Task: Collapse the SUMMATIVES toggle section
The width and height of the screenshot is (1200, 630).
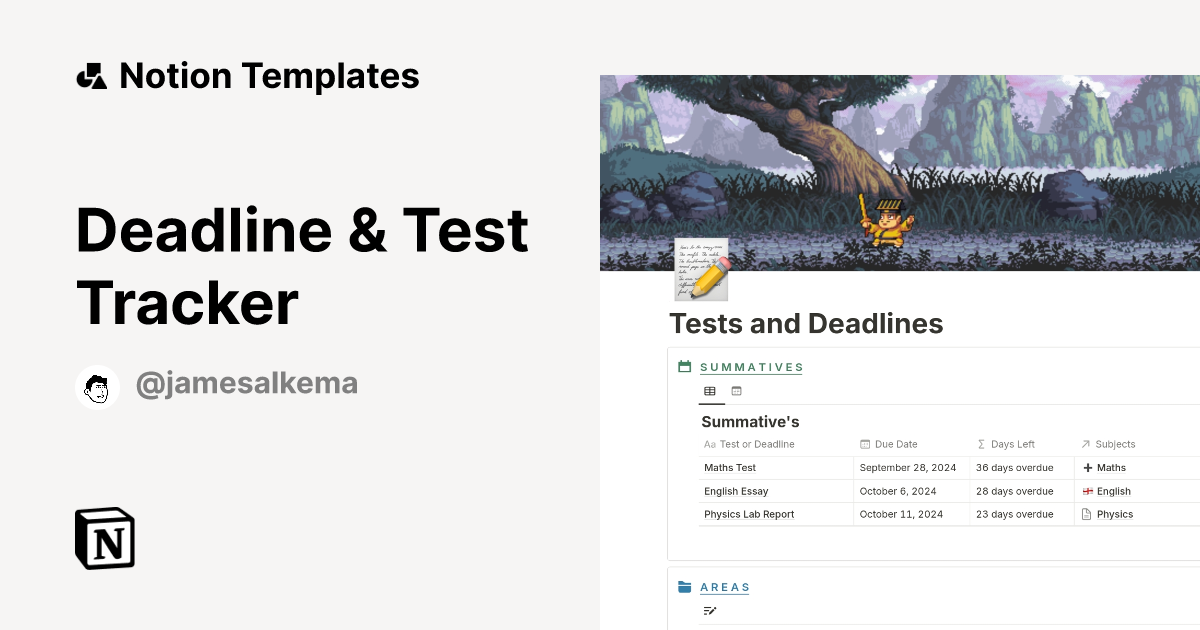Action: [x=751, y=367]
